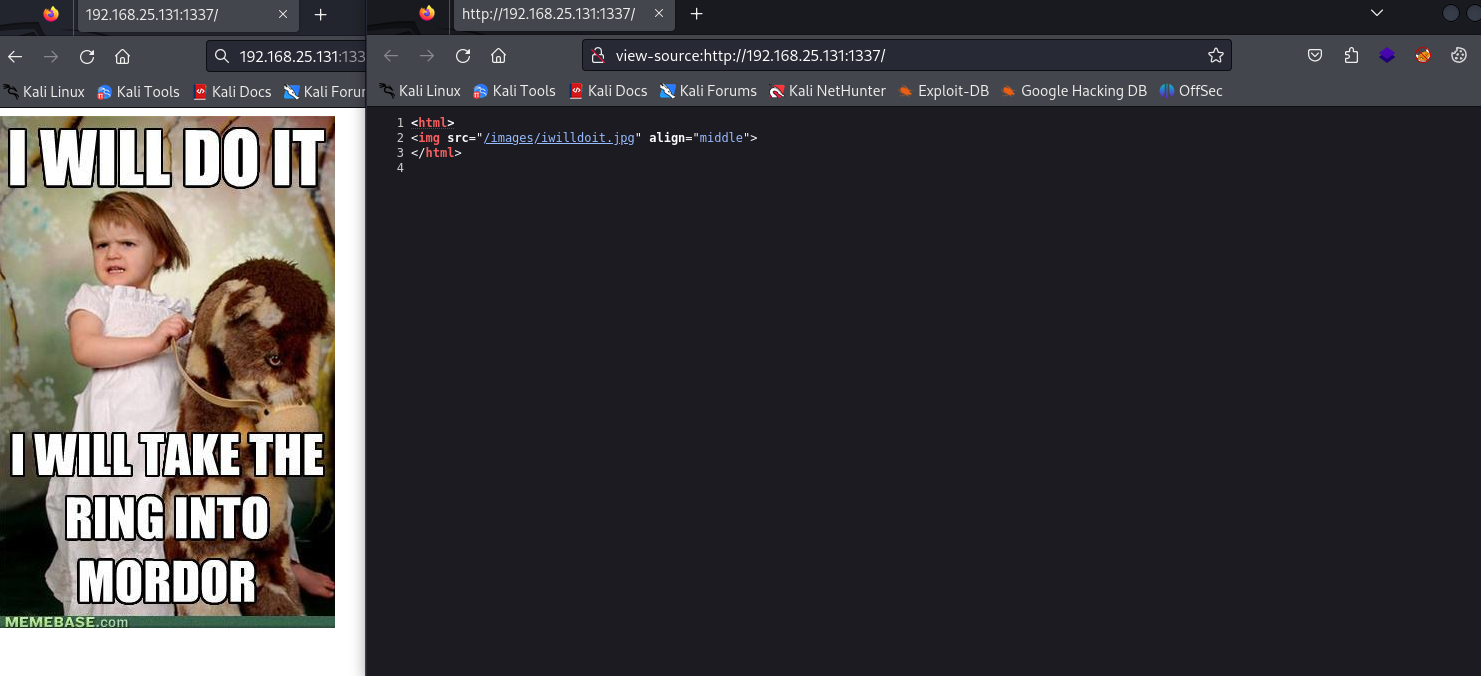This screenshot has width=1481, height=676.
Task: Click Firefox logo icon in left window
Action: coord(51,14)
